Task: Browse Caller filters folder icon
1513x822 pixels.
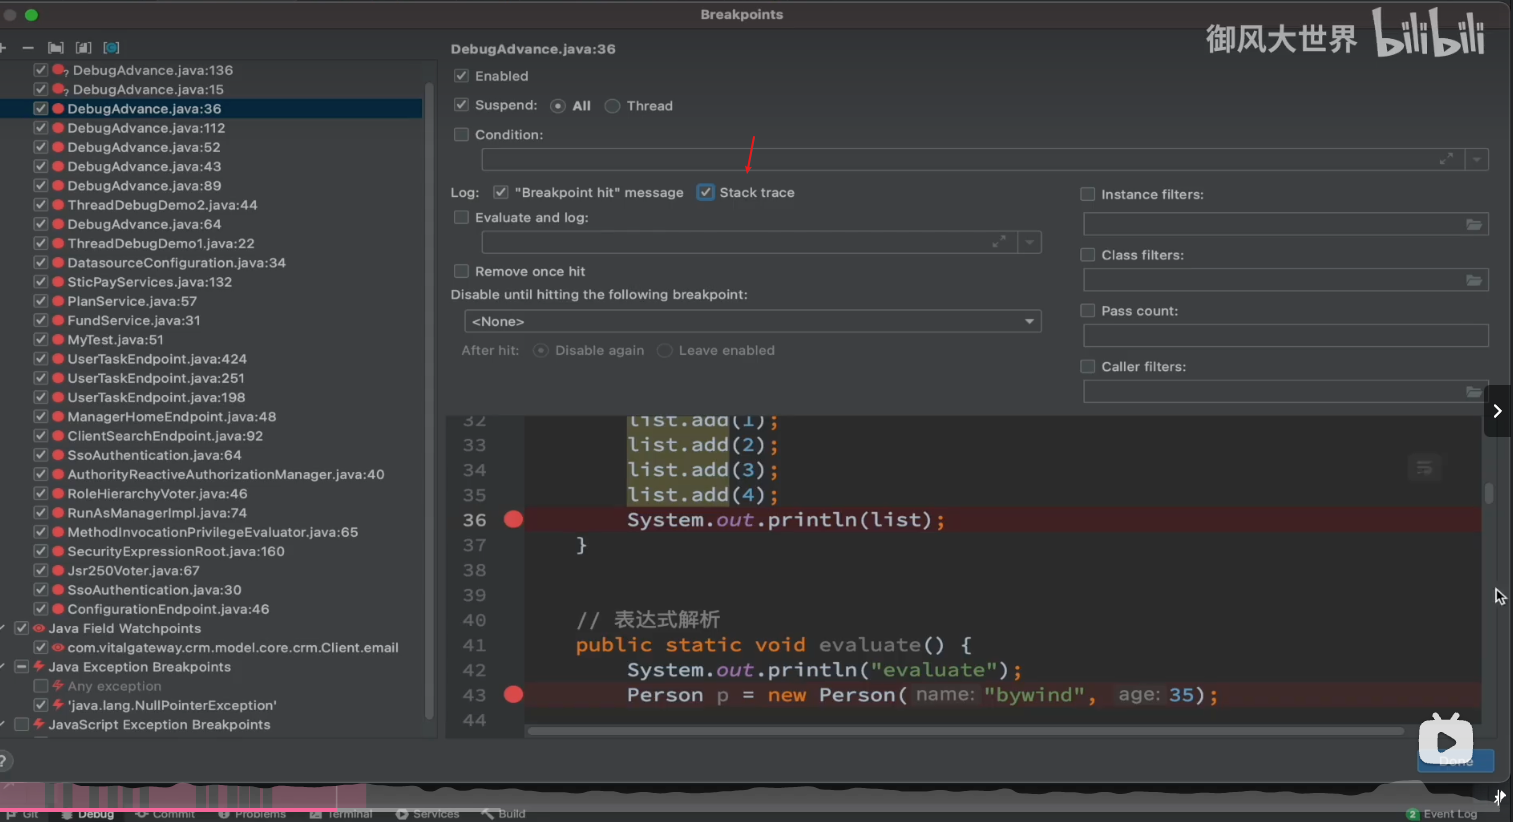Action: point(1474,391)
